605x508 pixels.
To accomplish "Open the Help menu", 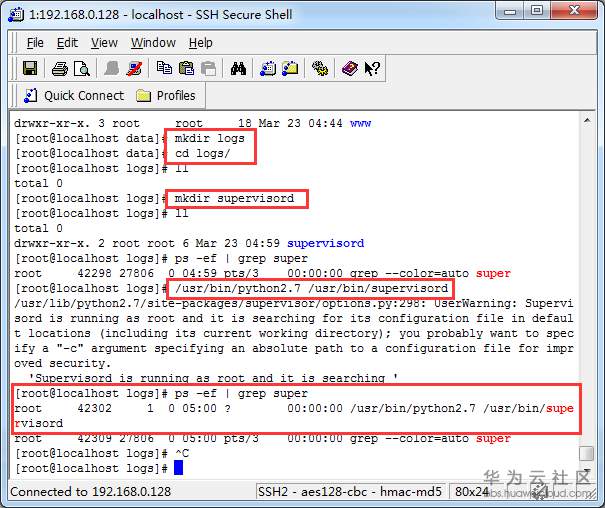I will coord(201,42).
